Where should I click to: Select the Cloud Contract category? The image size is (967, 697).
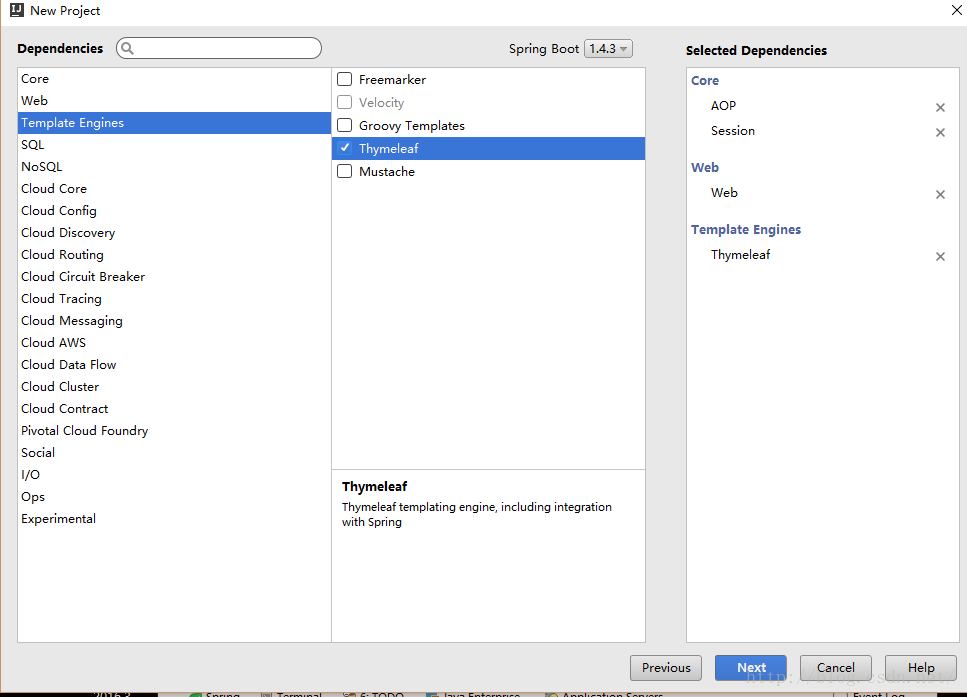175,409
